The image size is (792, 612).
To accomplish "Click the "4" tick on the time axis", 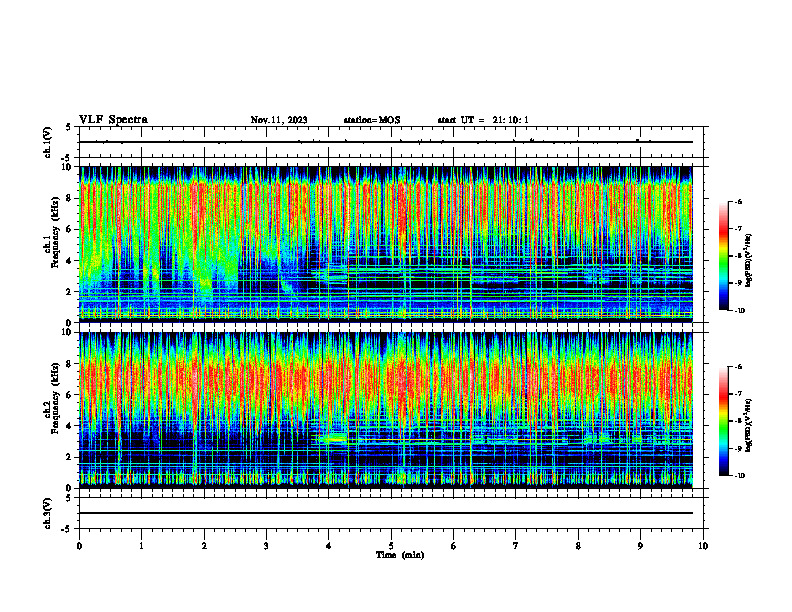I will [x=329, y=546].
